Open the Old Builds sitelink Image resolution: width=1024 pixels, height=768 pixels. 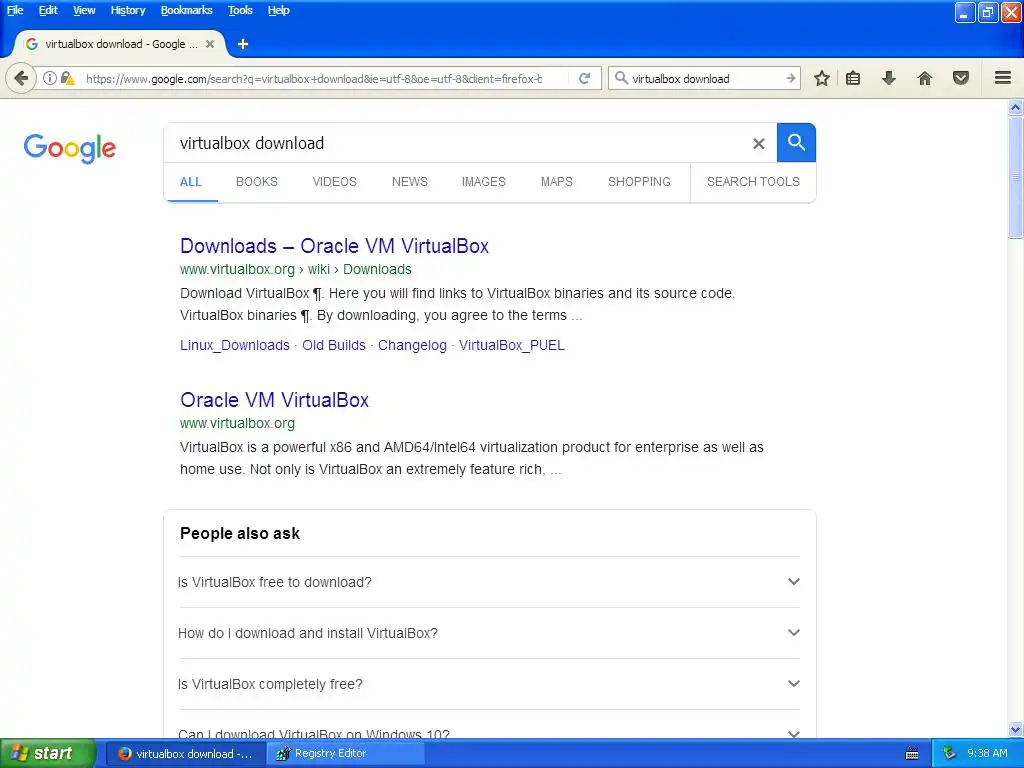(x=334, y=345)
